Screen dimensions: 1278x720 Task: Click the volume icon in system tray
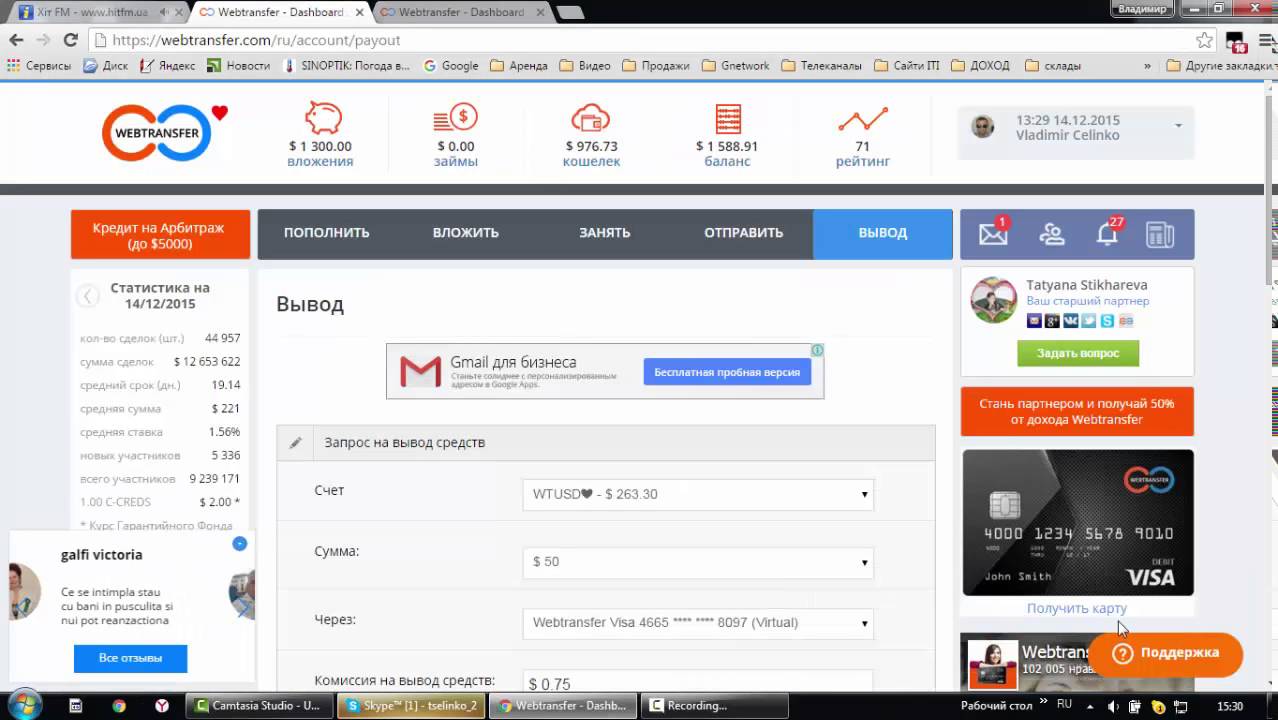pos(1112,706)
